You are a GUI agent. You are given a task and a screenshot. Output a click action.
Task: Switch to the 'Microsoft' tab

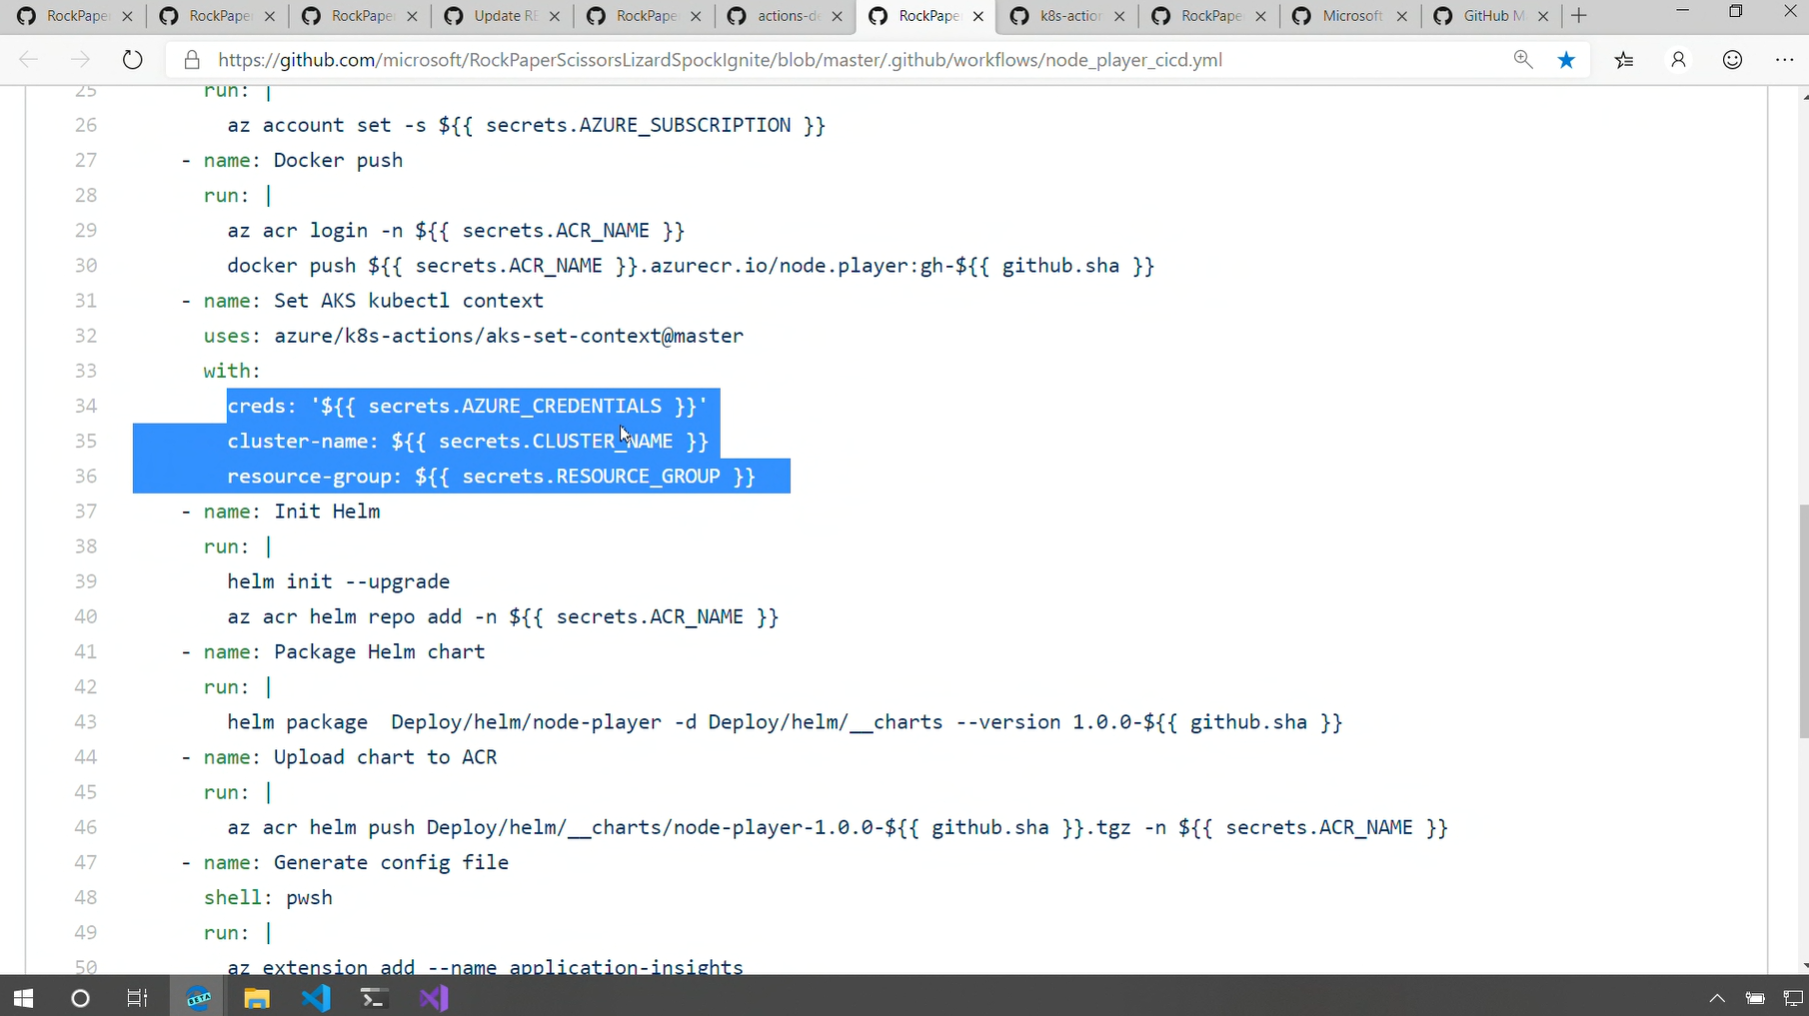coord(1352,16)
